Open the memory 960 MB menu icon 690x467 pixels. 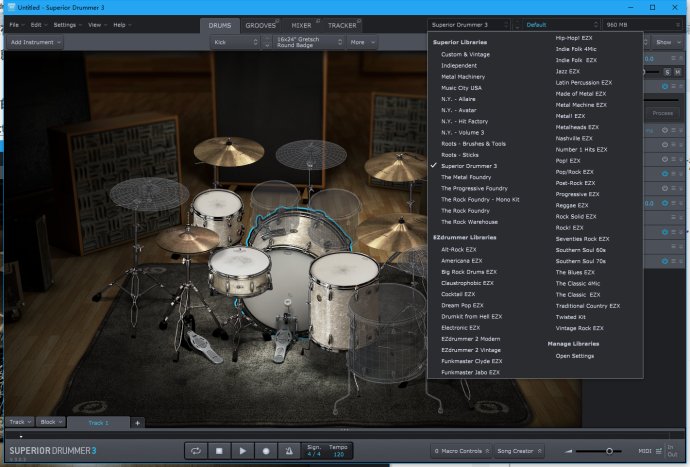pos(678,25)
